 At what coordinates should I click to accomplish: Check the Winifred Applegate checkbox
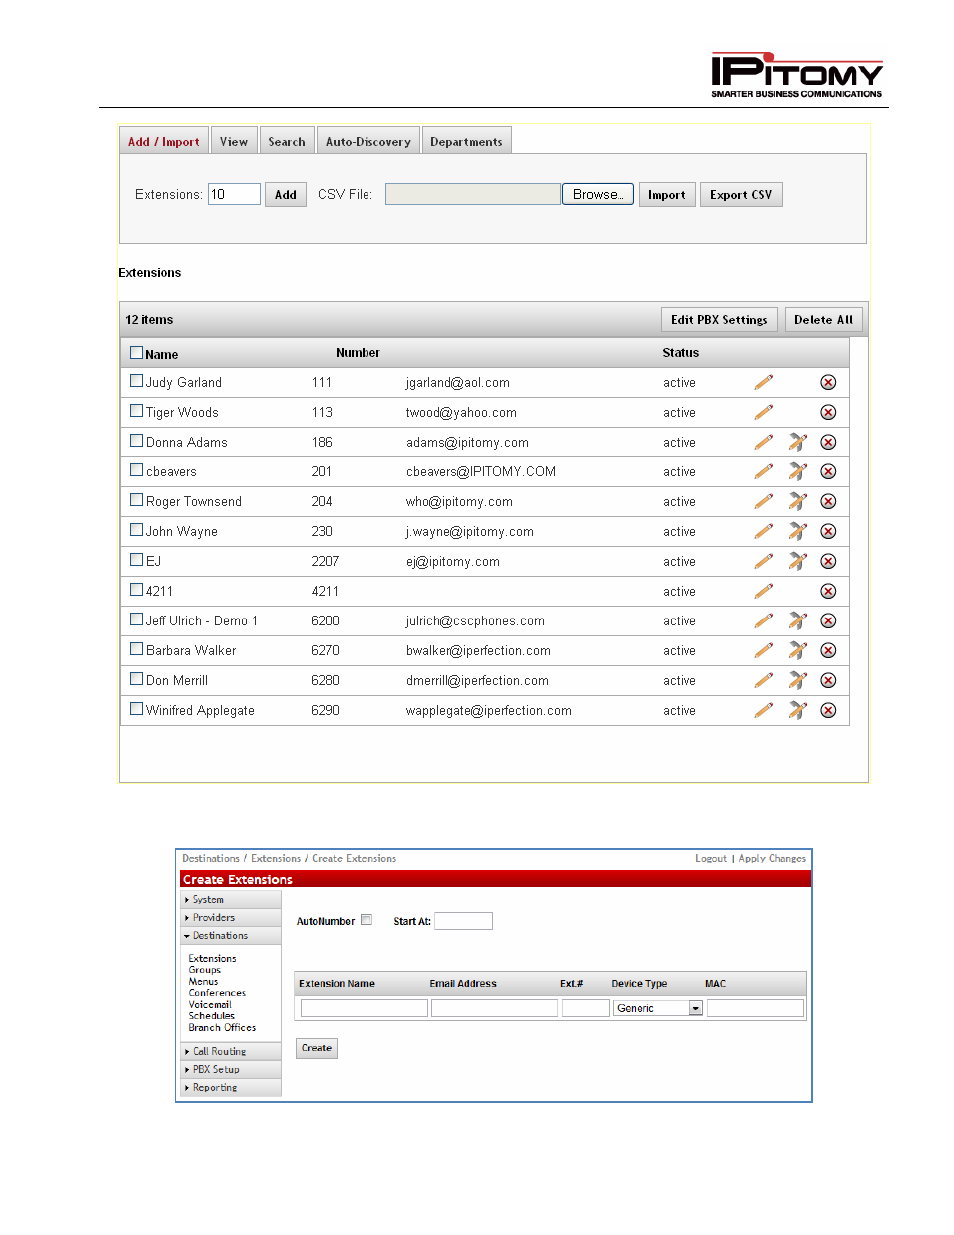pos(137,708)
